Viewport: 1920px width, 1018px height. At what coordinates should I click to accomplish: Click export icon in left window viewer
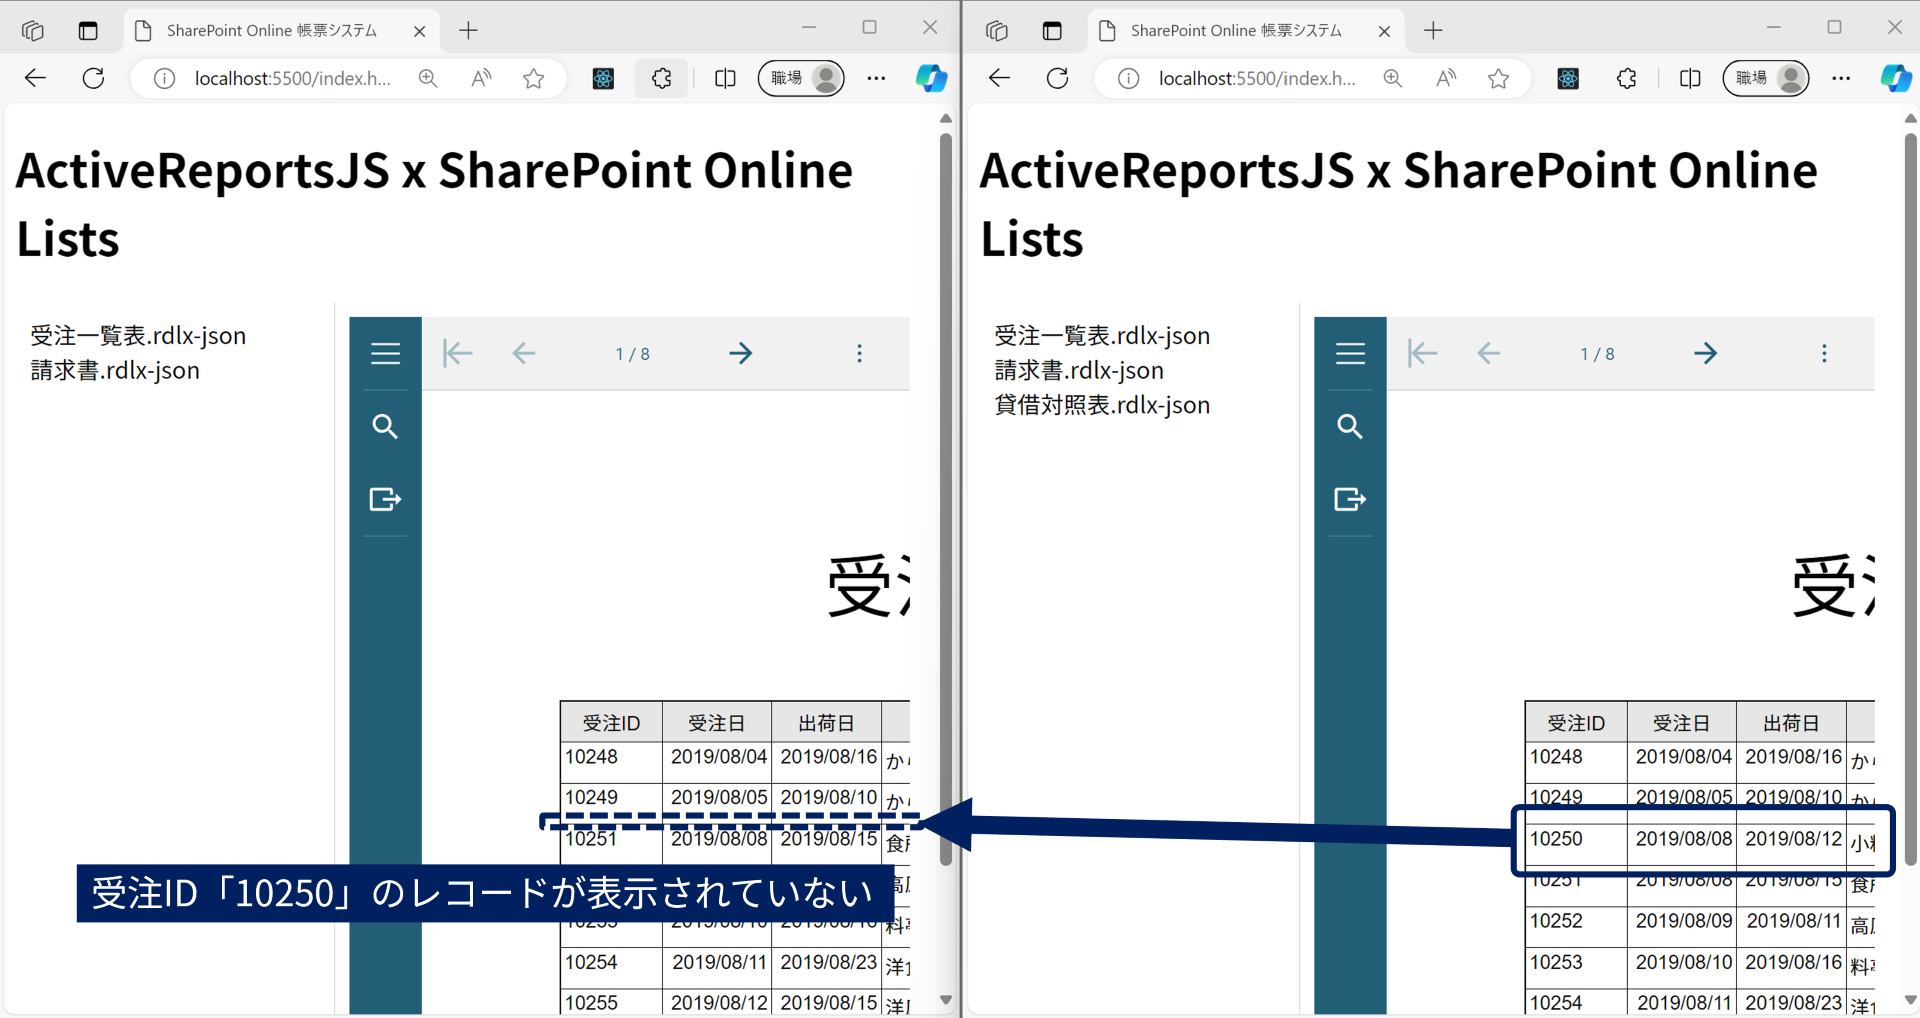click(x=385, y=499)
